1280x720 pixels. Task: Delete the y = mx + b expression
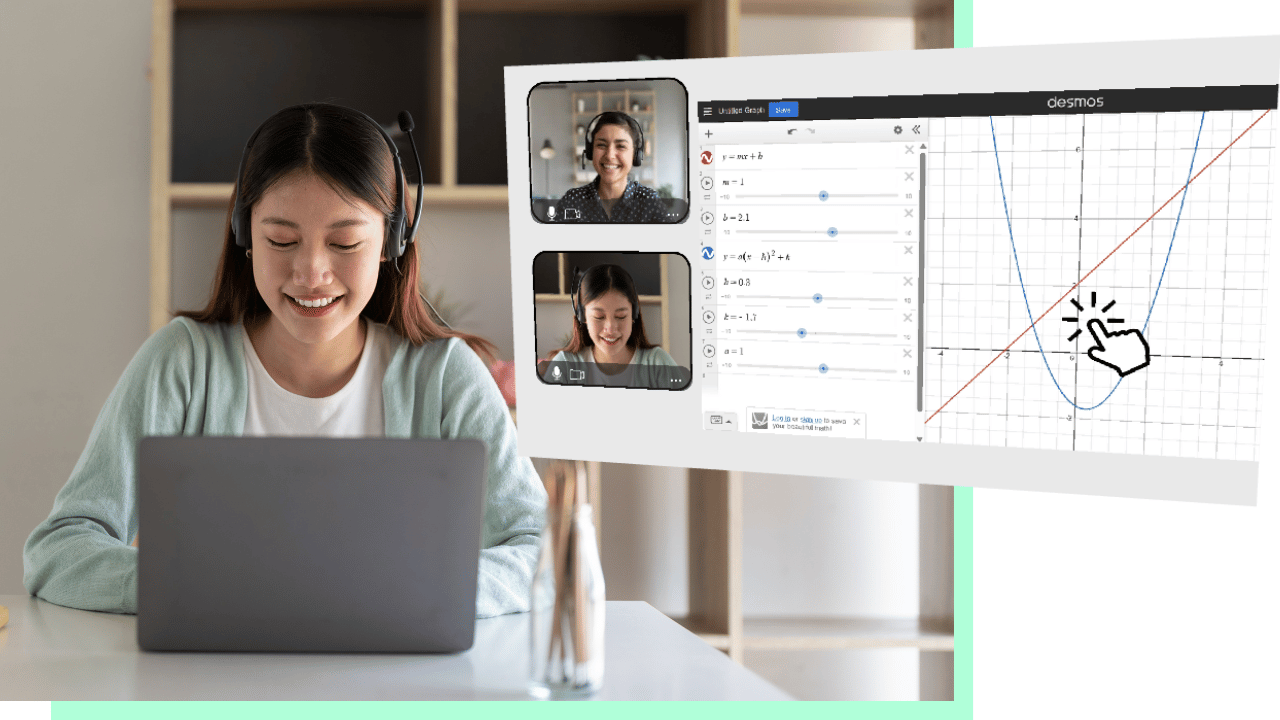click(x=909, y=150)
